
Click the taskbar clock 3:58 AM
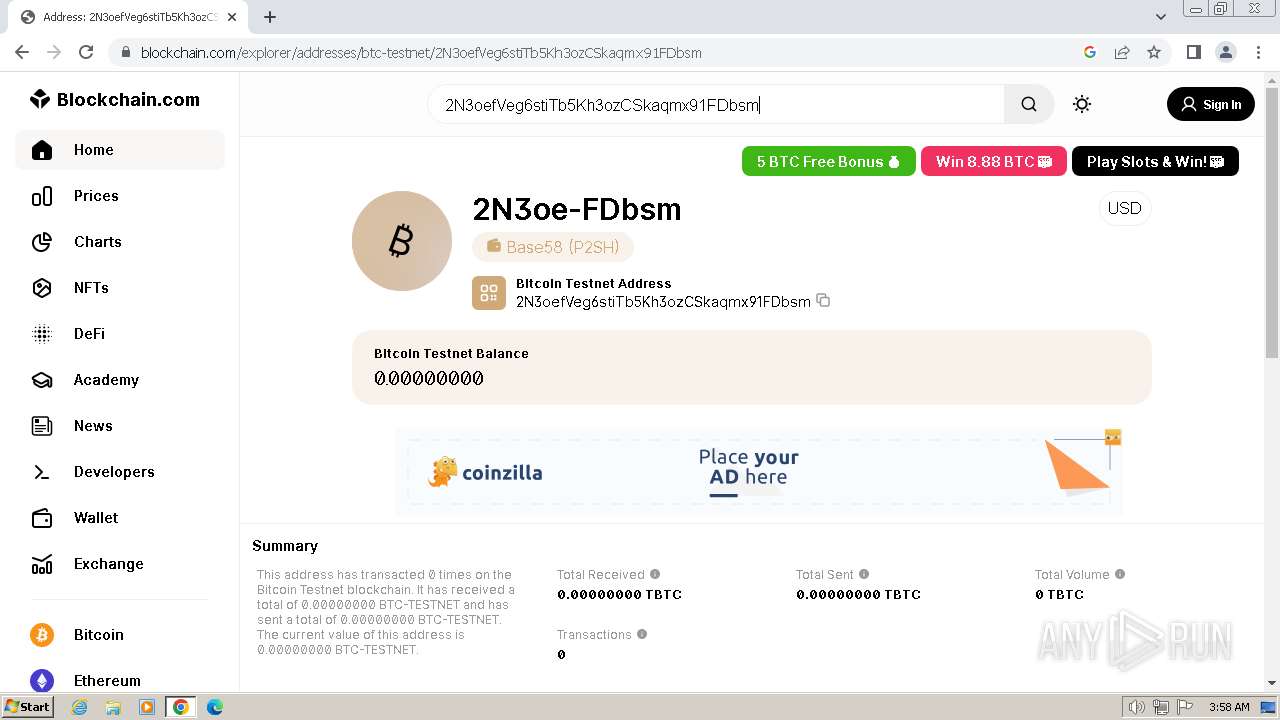click(1228, 707)
